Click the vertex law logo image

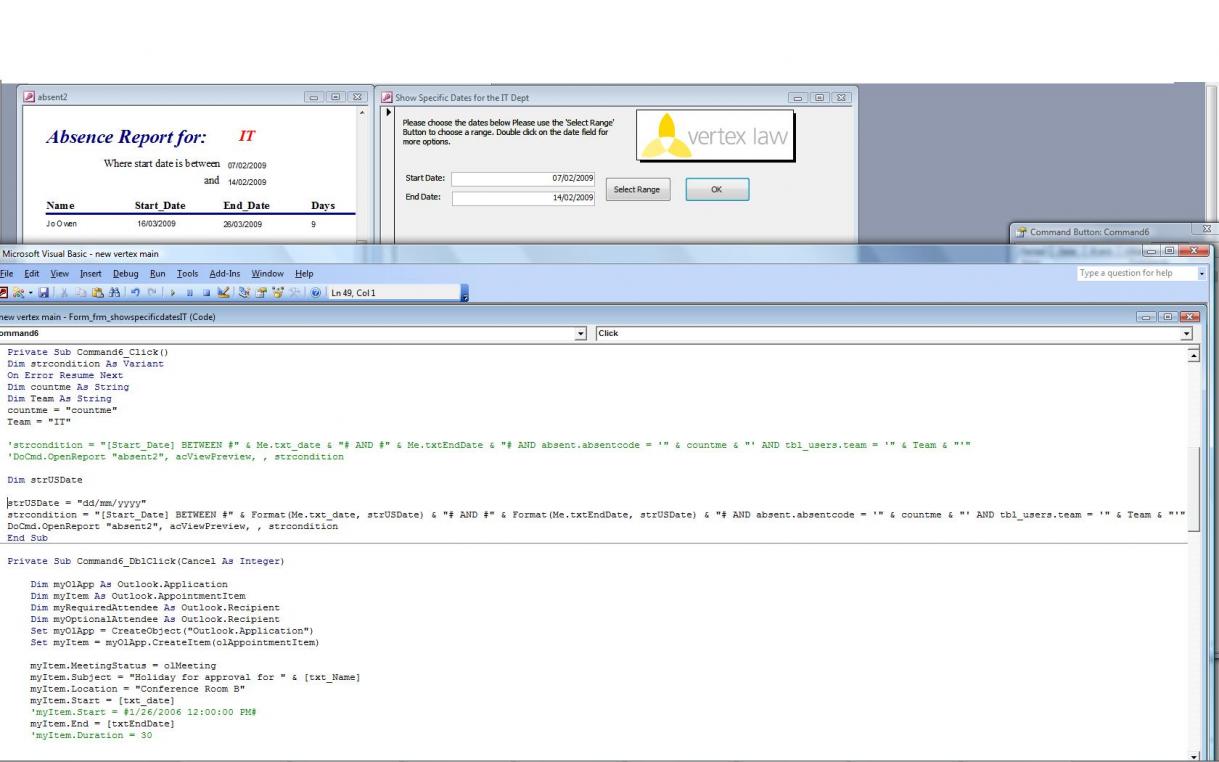[x=716, y=137]
